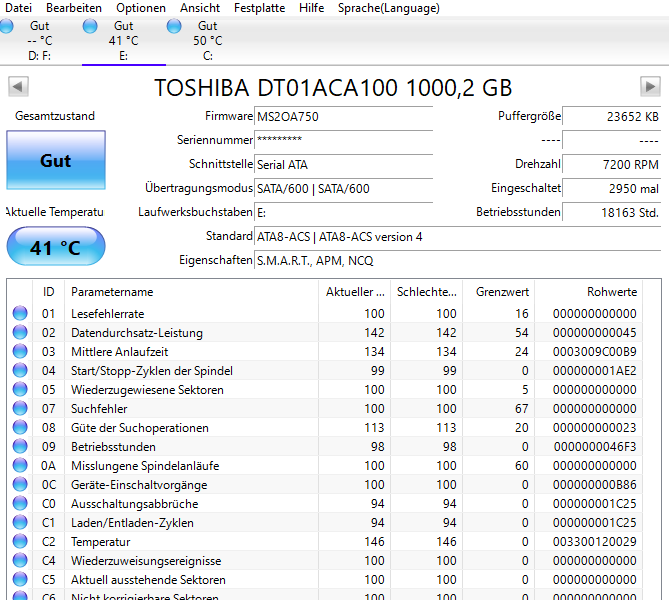Click the 41 °C temperature button

(56, 246)
